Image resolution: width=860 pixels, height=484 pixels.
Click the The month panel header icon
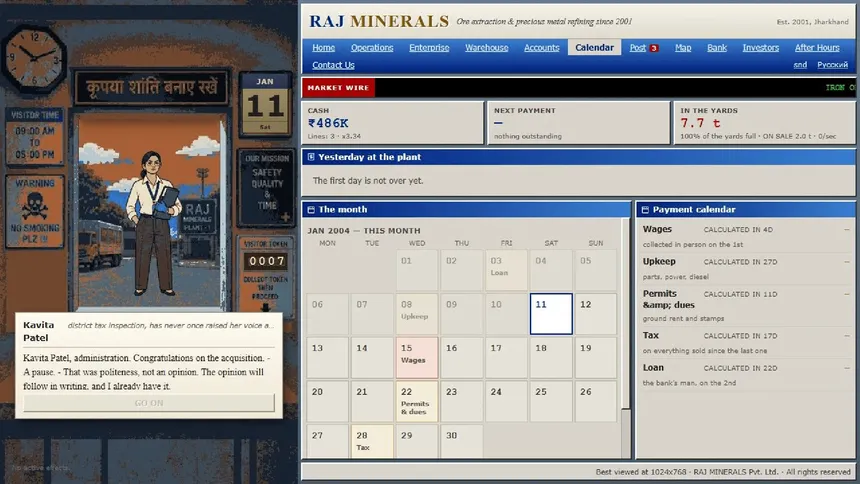tap(311, 210)
